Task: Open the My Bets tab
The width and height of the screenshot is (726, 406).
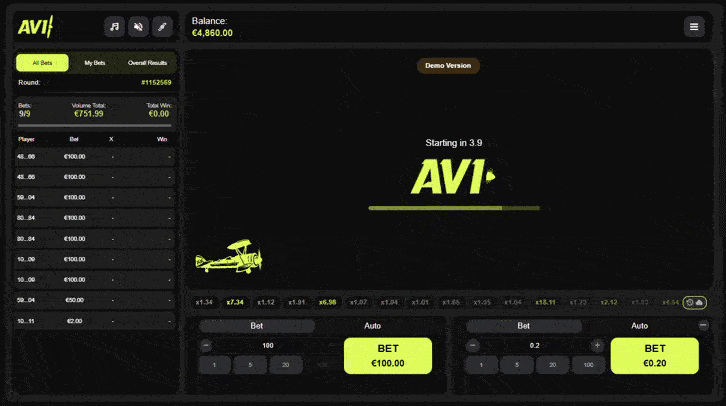Action: click(95, 62)
